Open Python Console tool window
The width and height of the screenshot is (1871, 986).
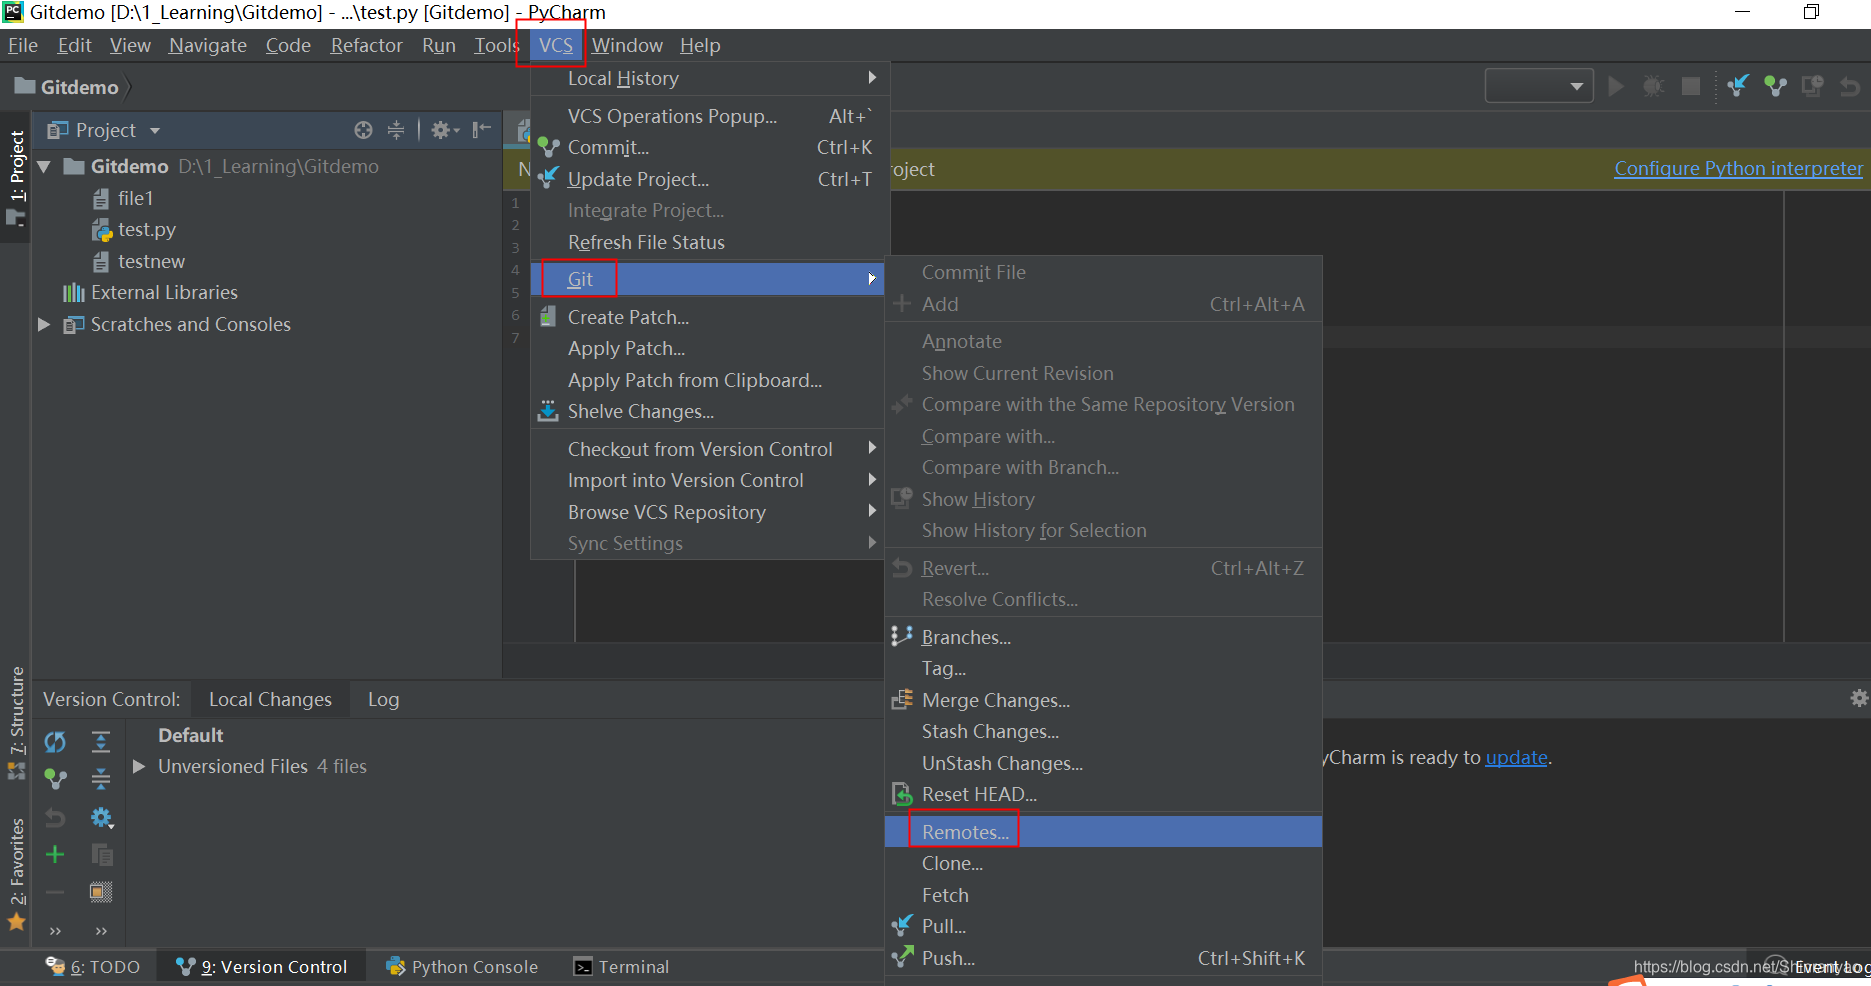462,967
